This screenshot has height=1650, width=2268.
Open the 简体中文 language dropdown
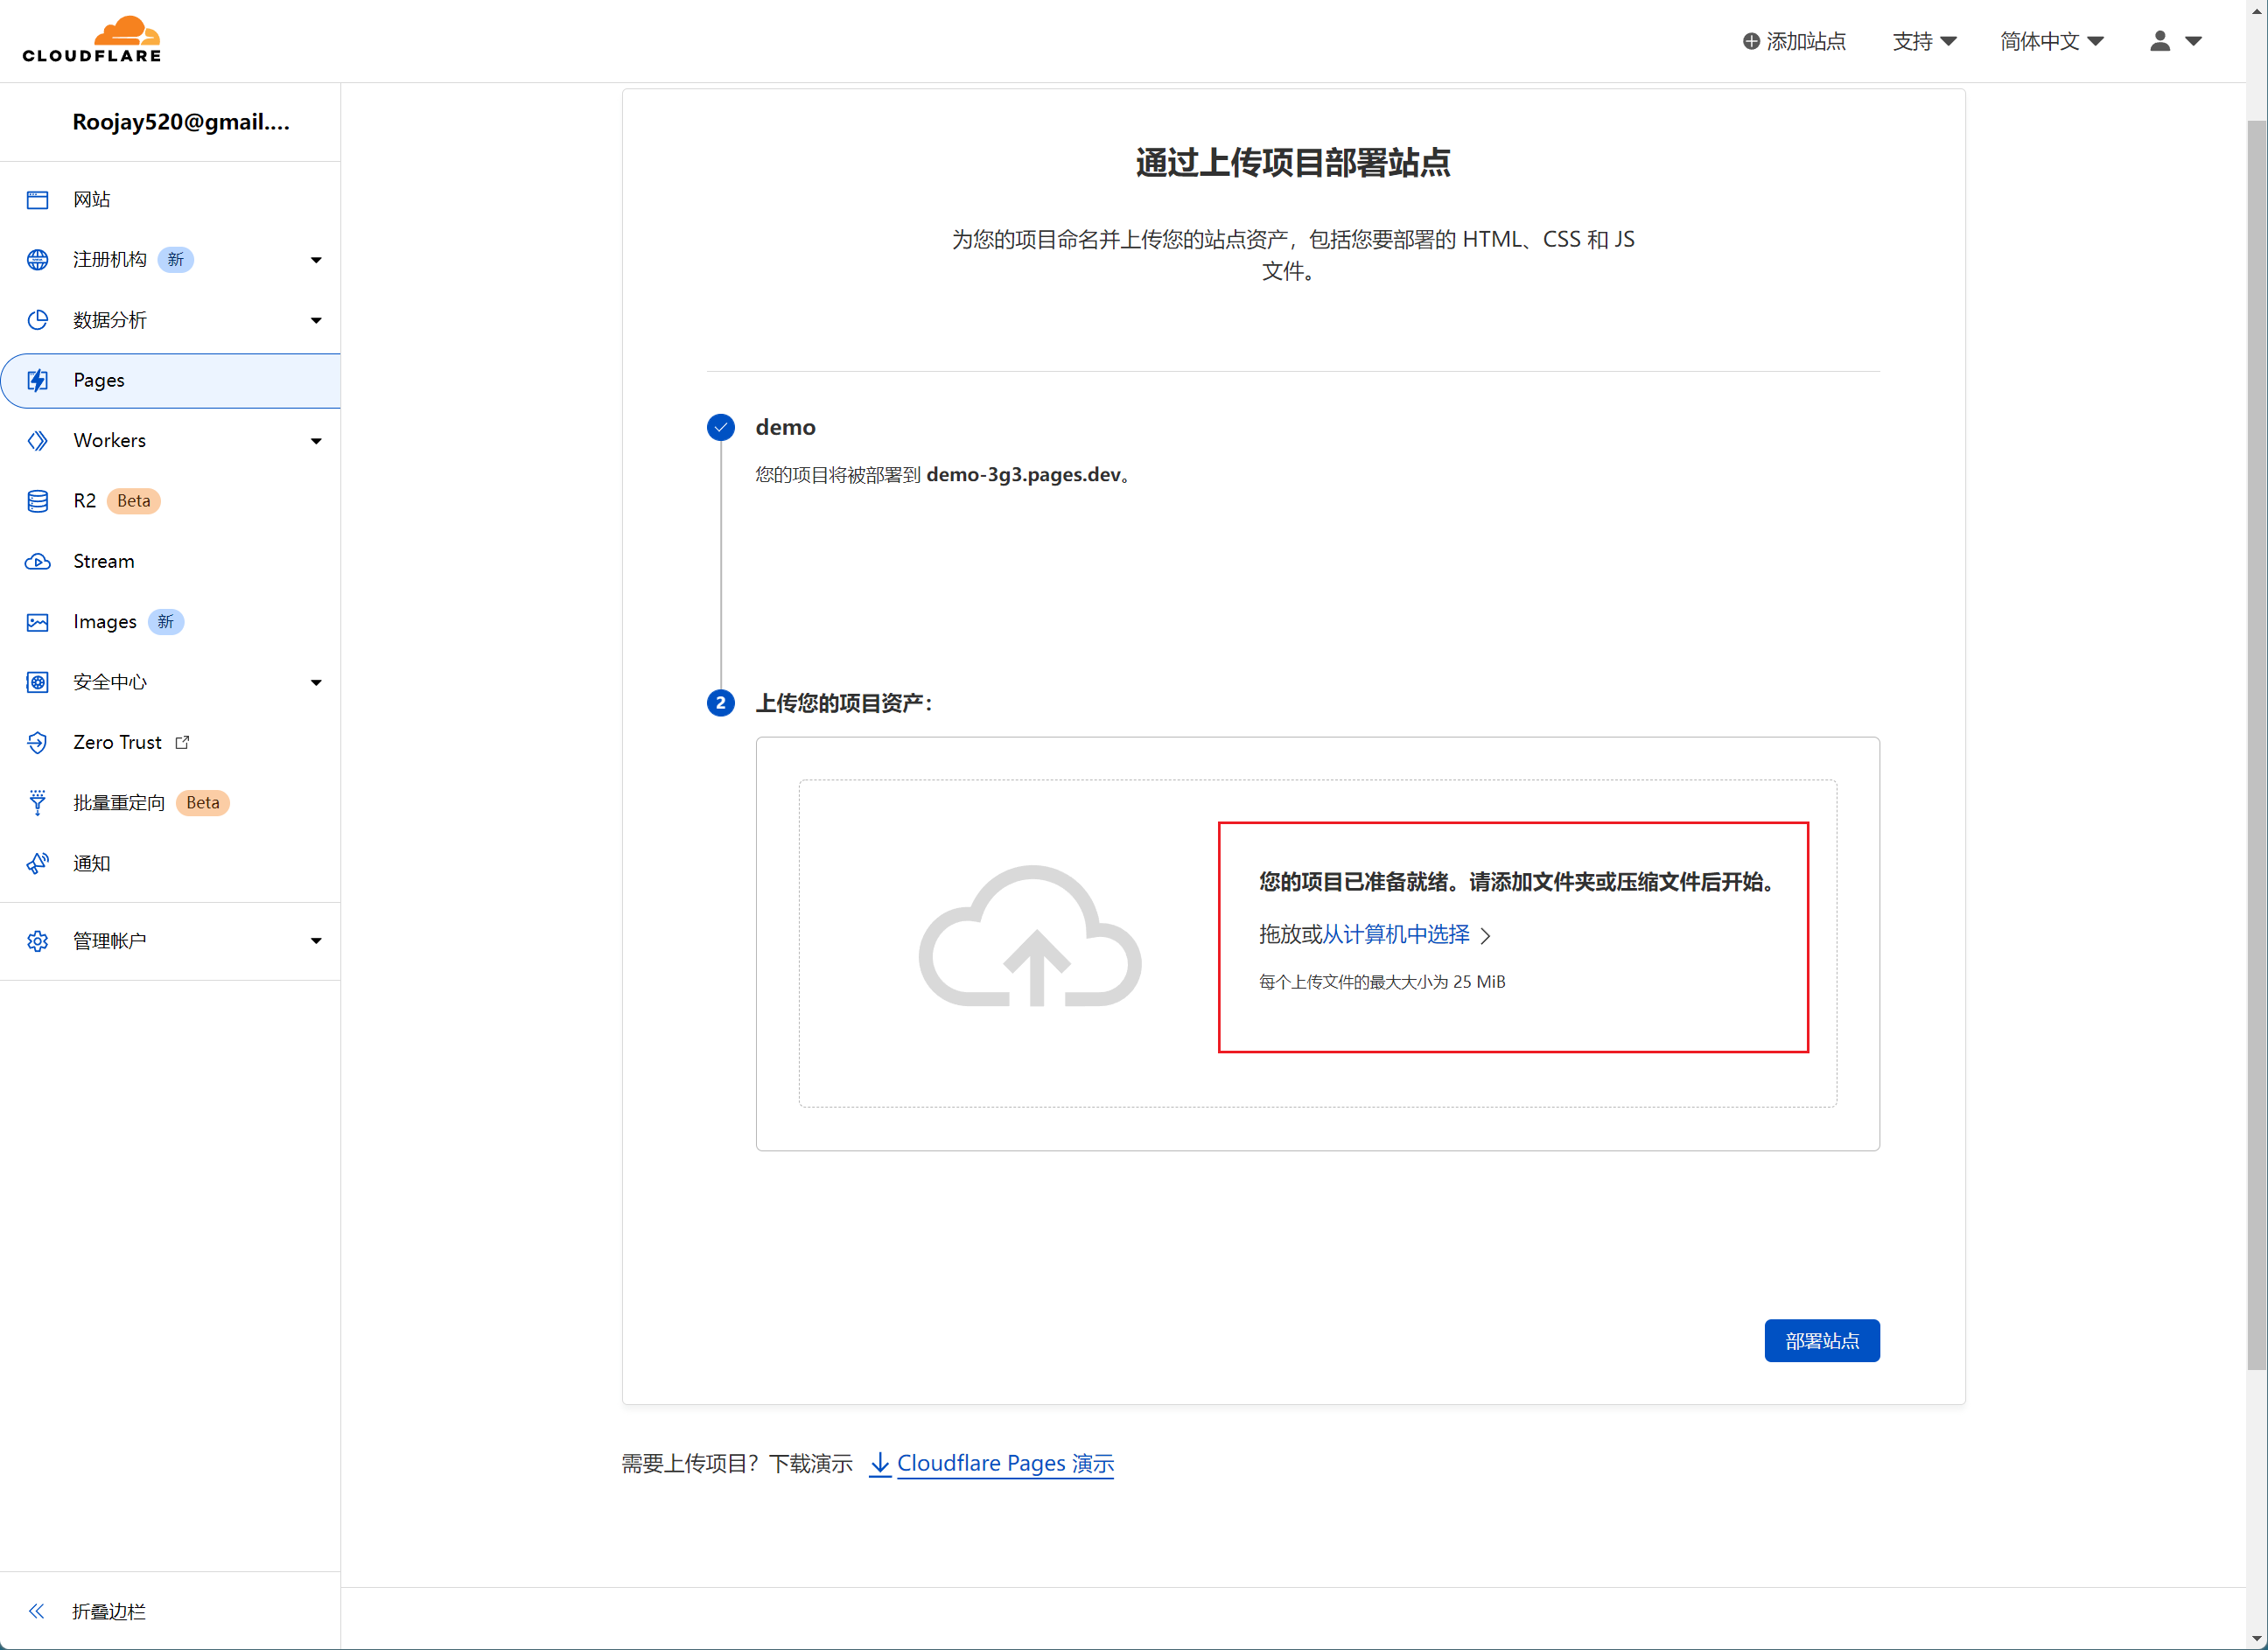tap(2052, 41)
